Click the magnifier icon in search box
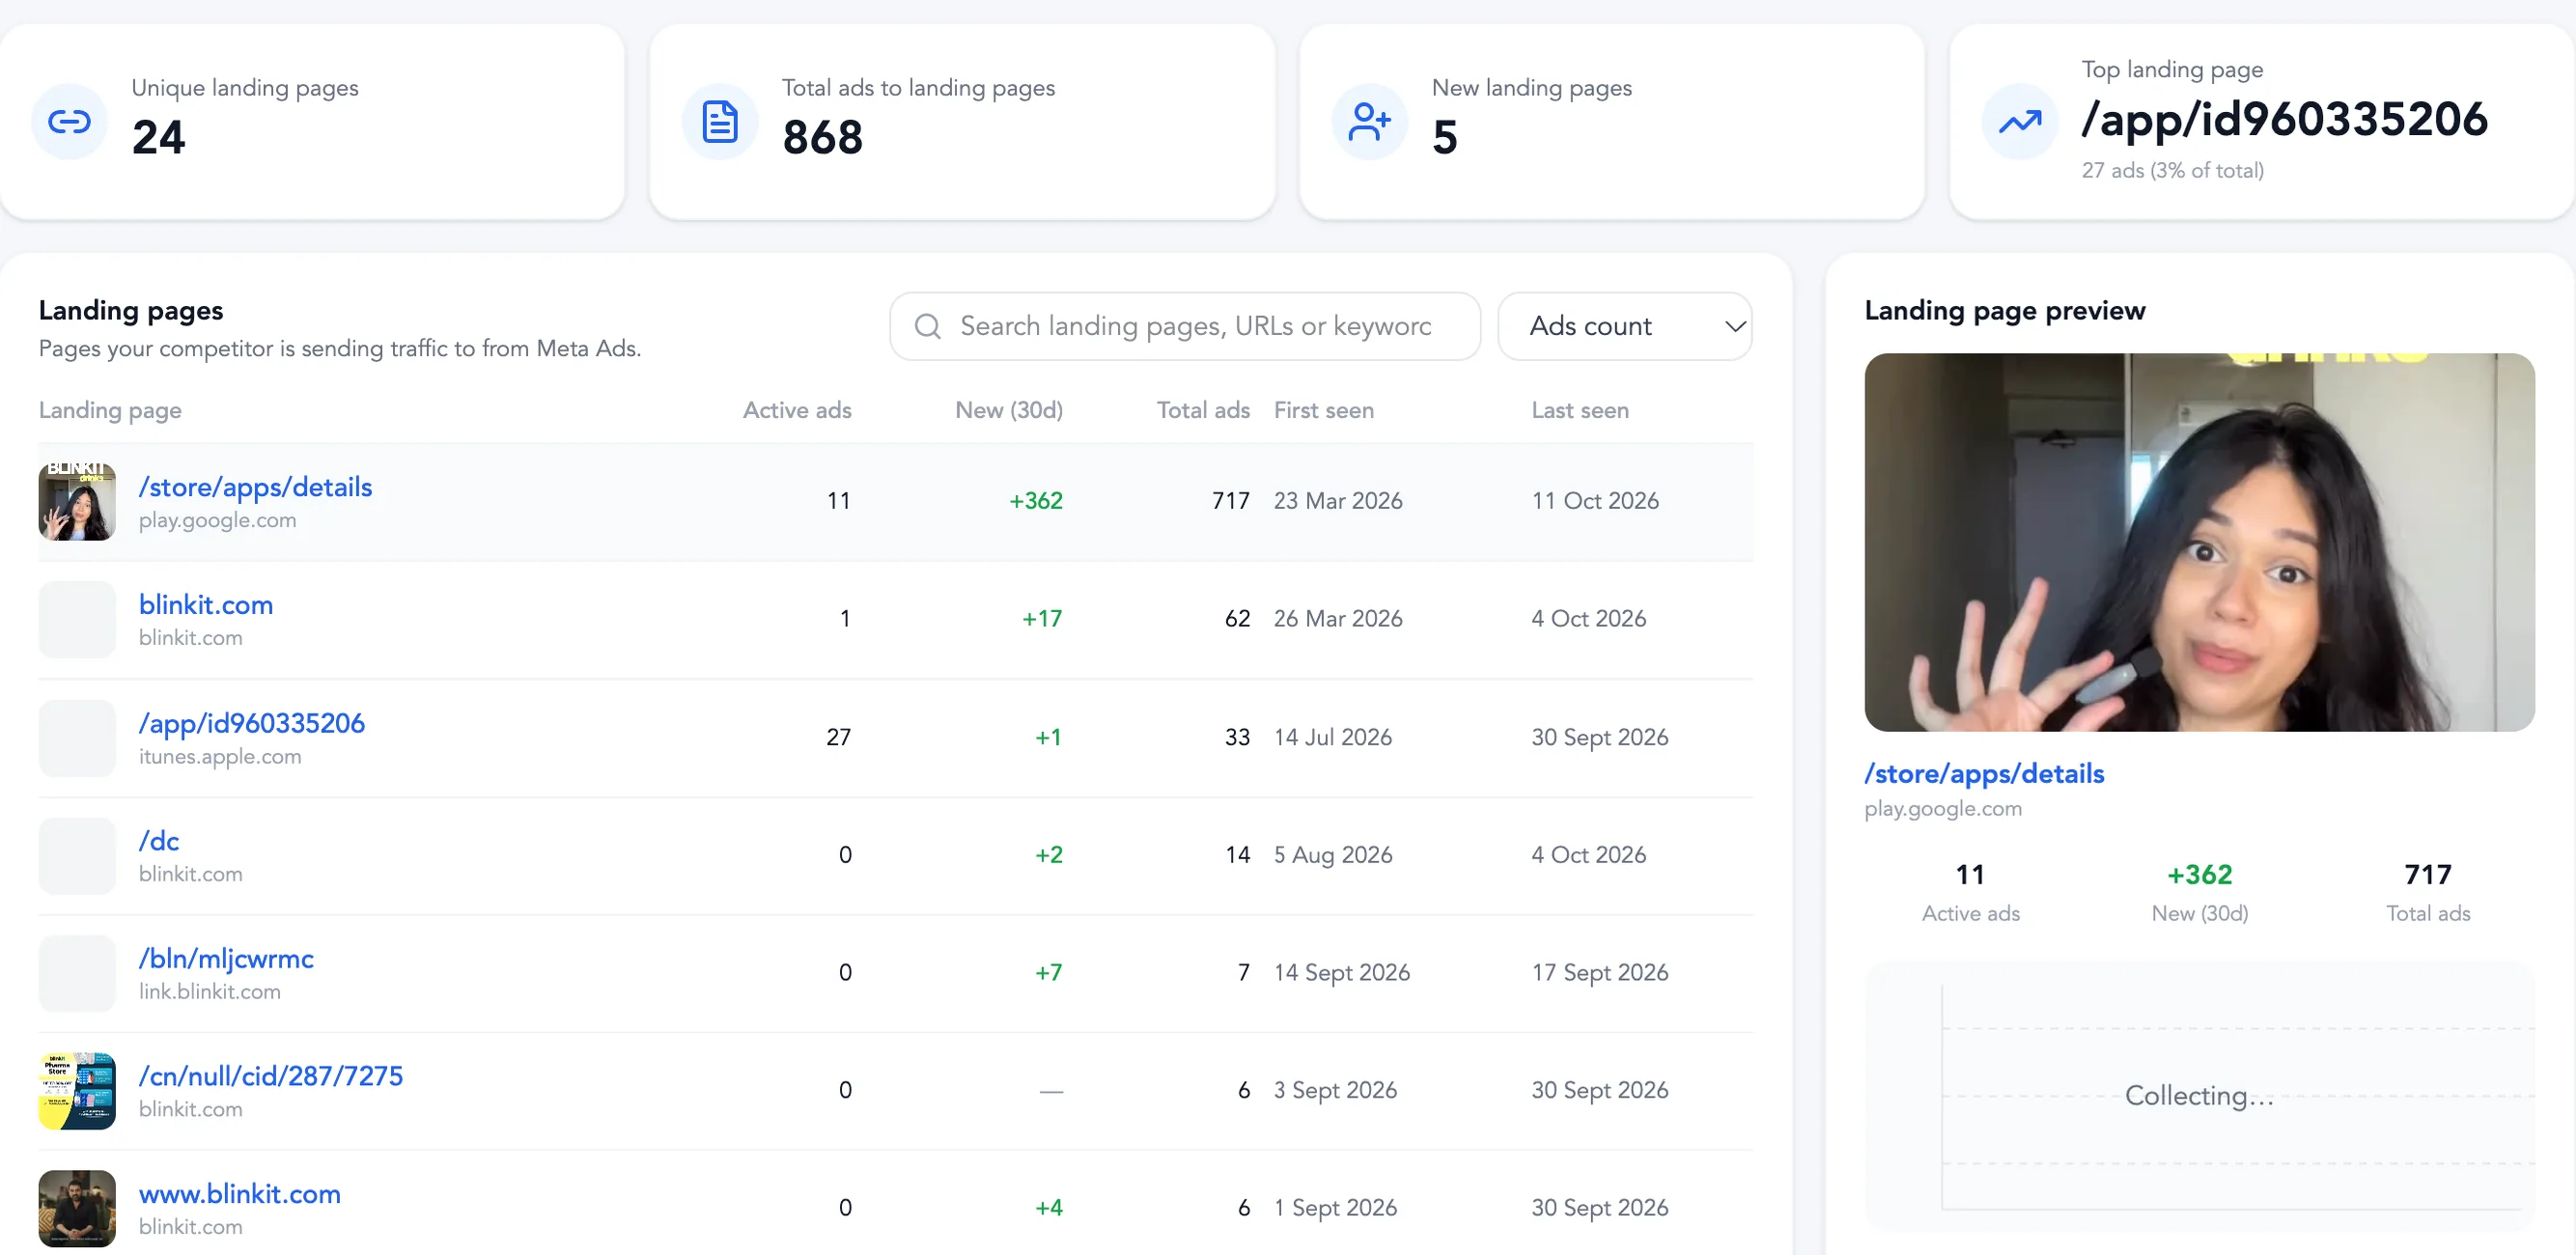Screen dimensions: 2576x1255 927,326
